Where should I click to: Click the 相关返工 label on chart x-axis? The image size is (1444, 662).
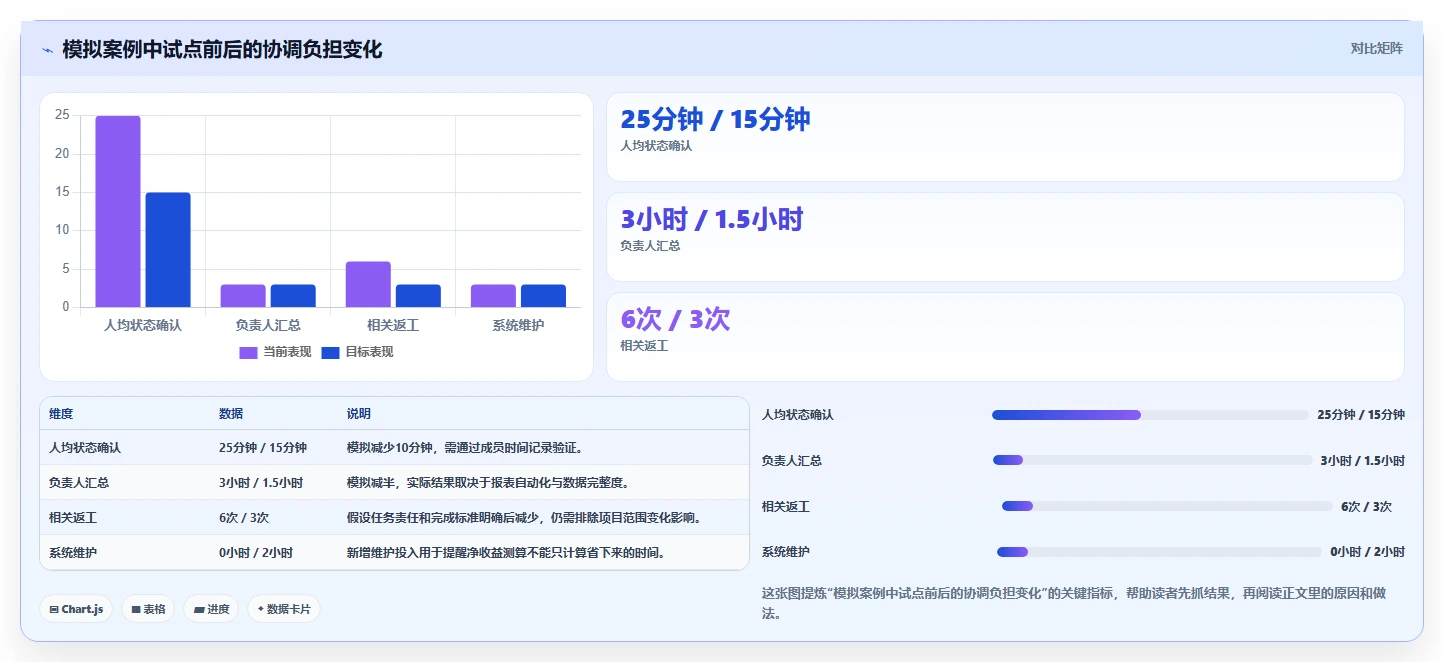click(x=393, y=325)
